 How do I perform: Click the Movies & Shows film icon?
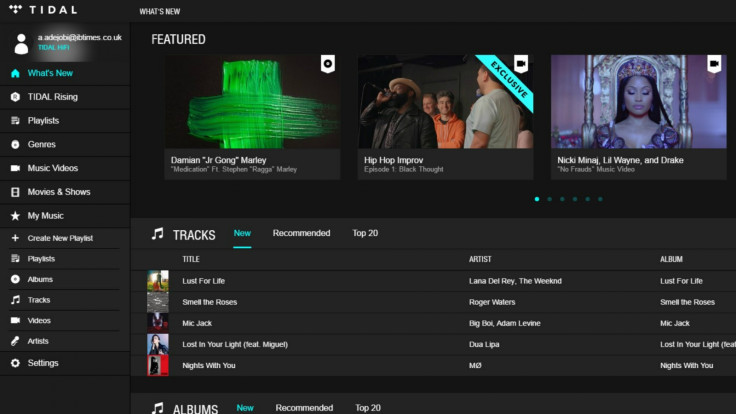(x=15, y=192)
